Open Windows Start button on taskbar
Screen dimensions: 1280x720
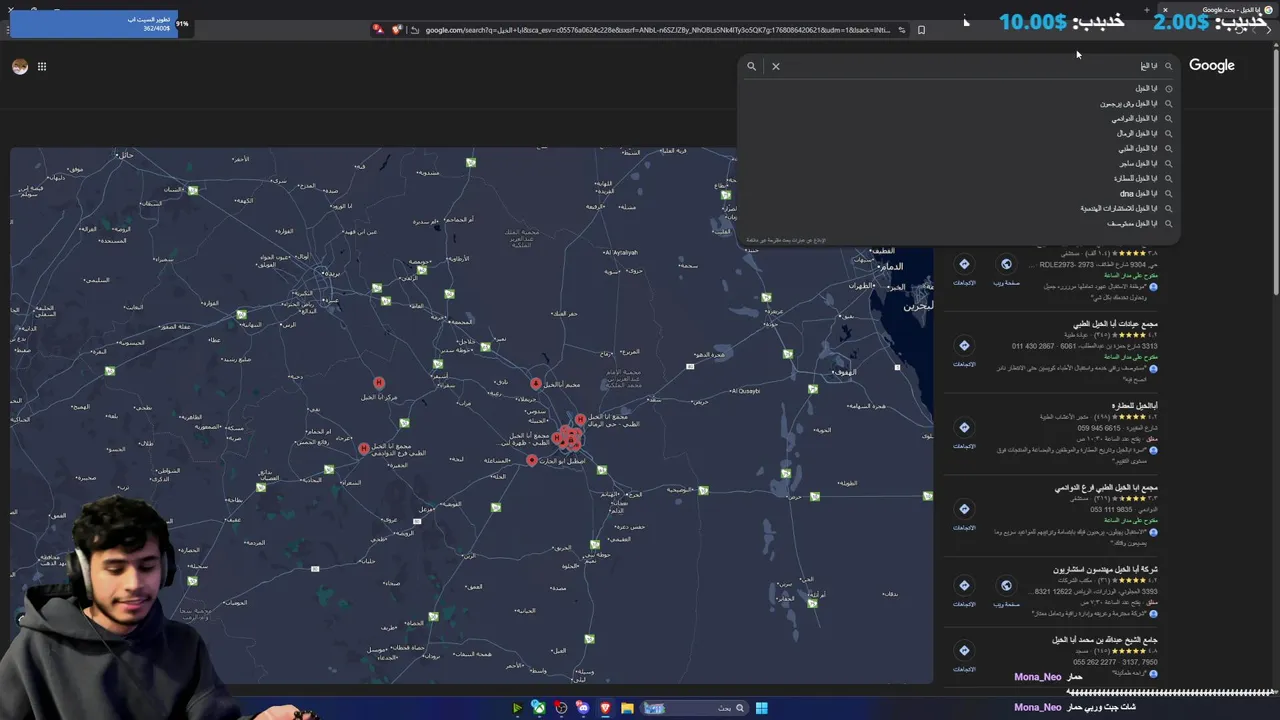(x=761, y=708)
